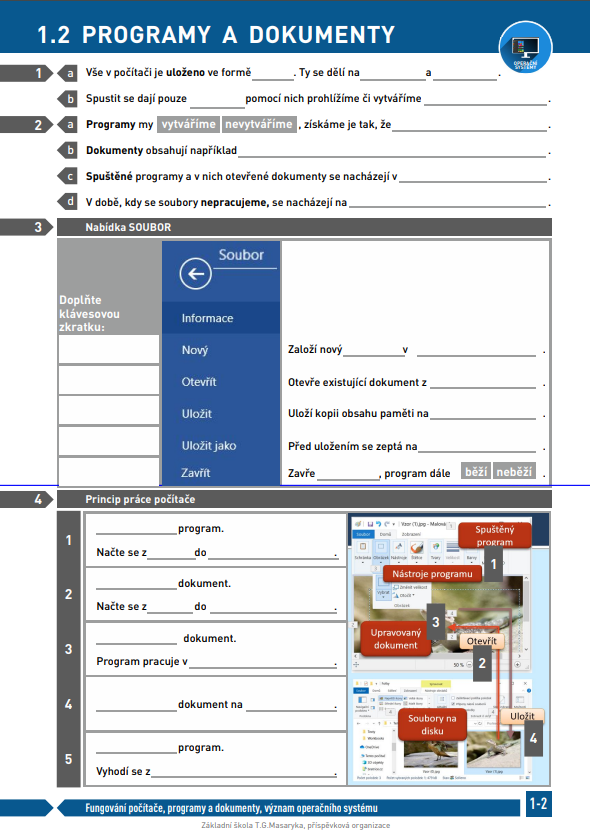
Task: Click the 'Nabídka SOUBOR' section heading
Action: [129, 227]
